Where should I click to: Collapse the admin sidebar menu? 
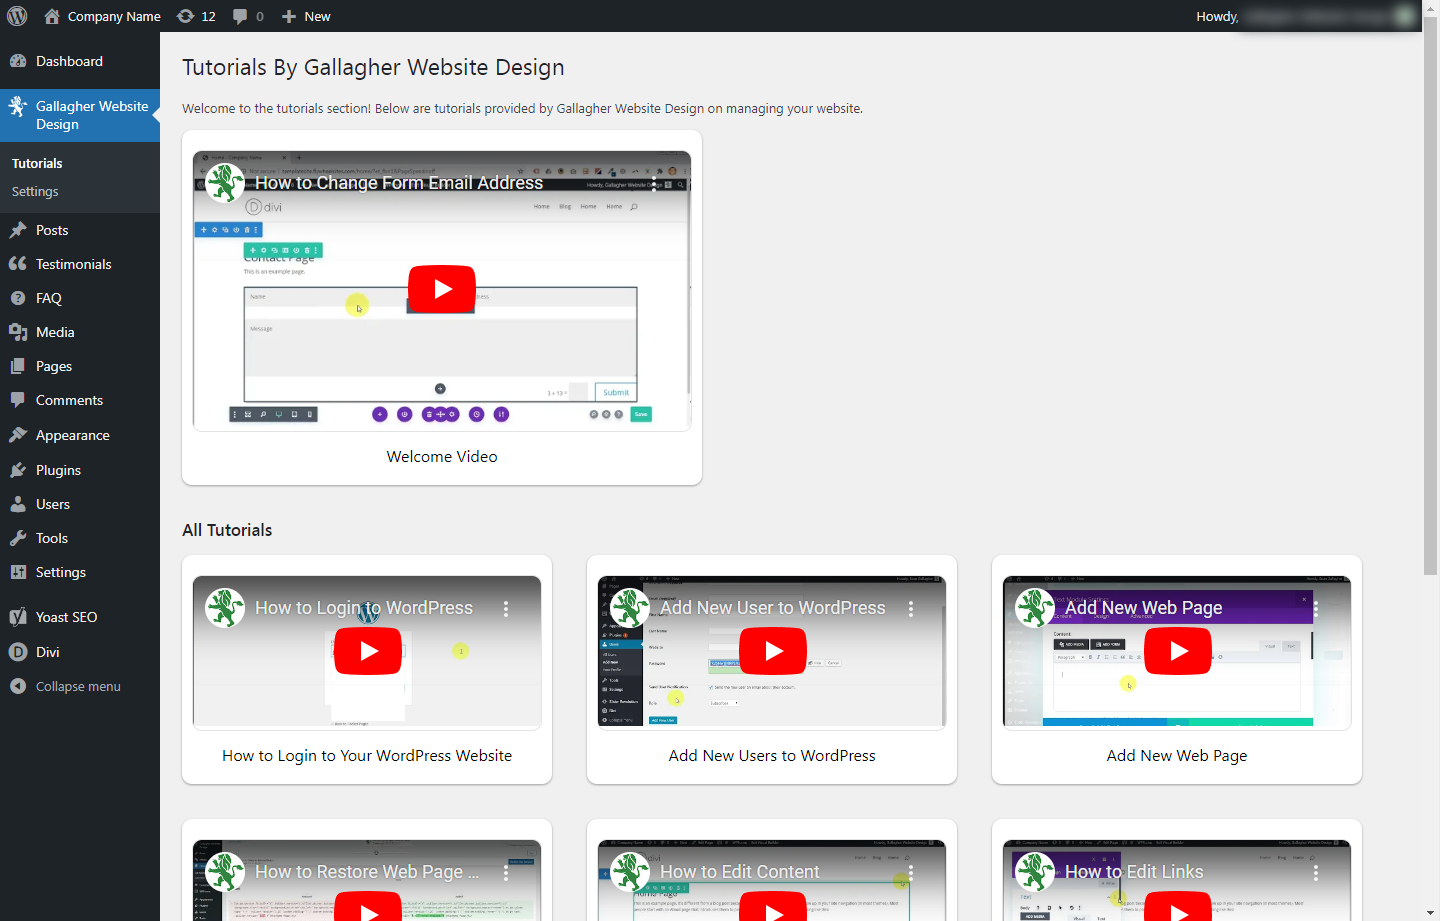tap(65, 686)
